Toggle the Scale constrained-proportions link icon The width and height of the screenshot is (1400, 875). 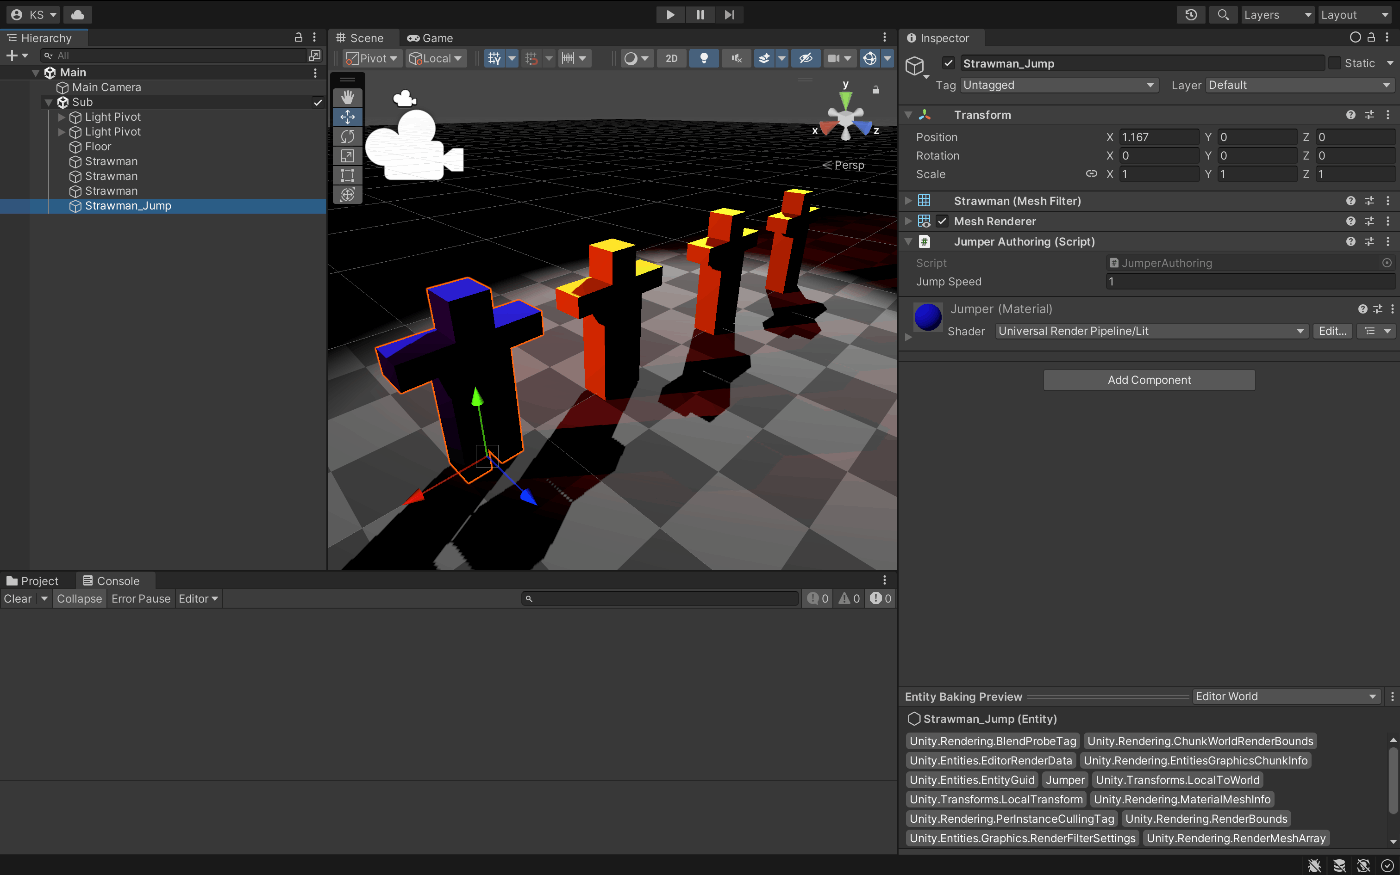1091,174
